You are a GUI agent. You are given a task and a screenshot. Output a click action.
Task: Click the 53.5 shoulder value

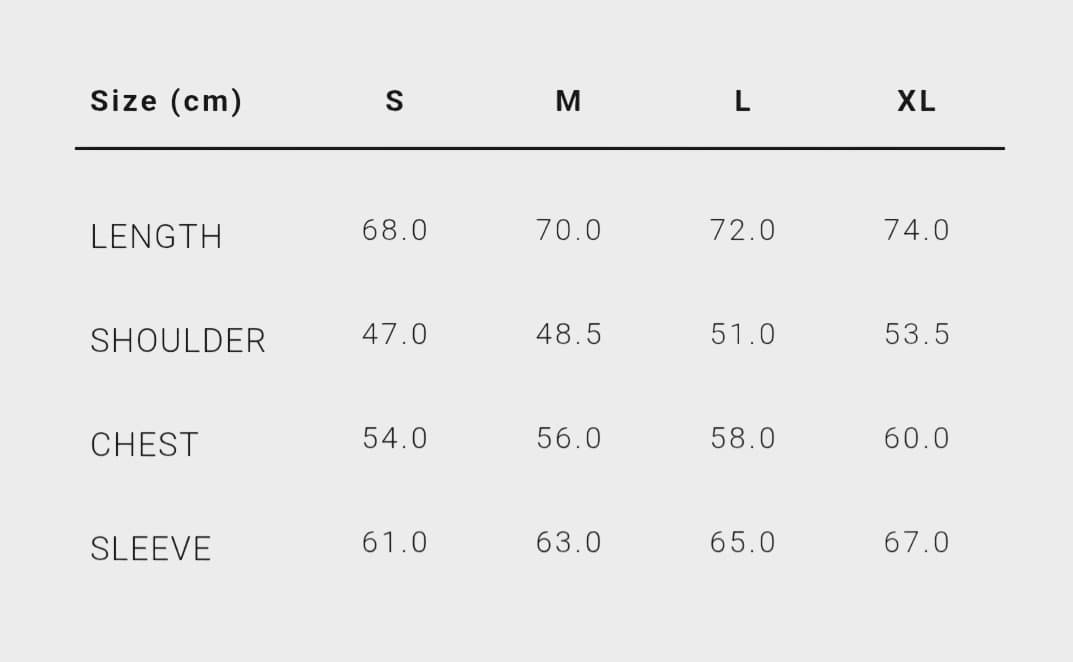pos(917,334)
